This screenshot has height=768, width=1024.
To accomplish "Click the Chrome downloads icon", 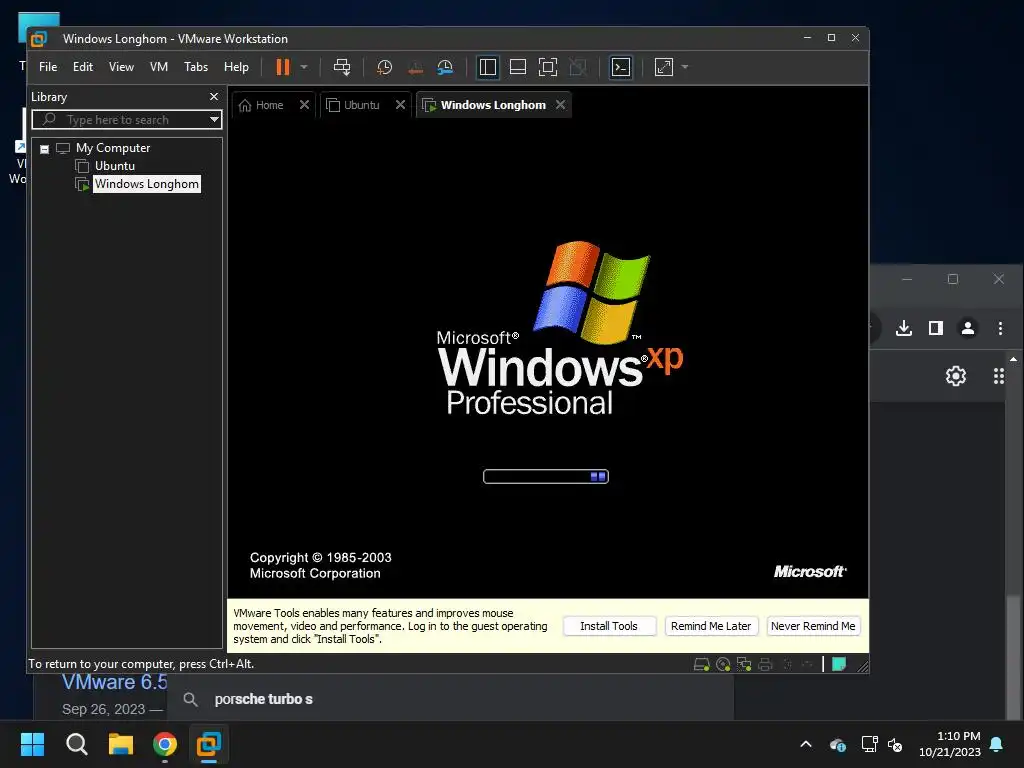I will pos(904,328).
